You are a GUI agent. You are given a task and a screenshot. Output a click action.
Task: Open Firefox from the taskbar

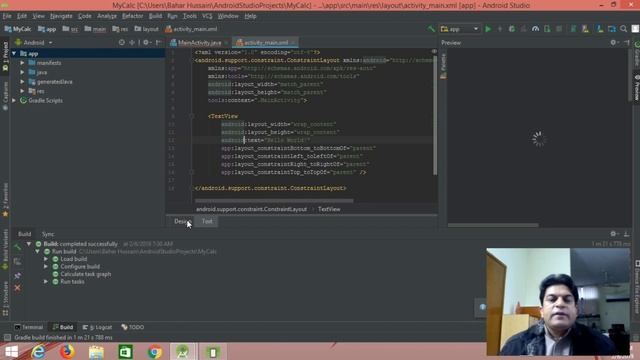click(x=67, y=351)
